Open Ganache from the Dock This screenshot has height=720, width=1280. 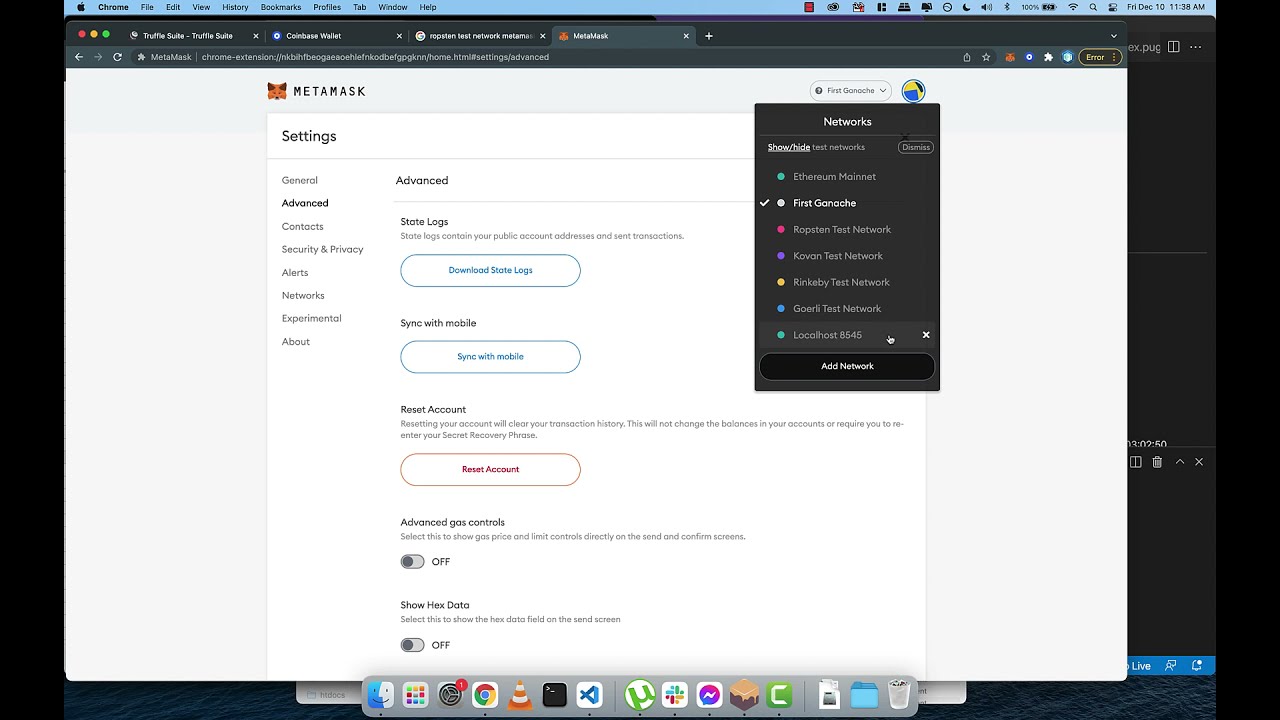[x=744, y=694]
